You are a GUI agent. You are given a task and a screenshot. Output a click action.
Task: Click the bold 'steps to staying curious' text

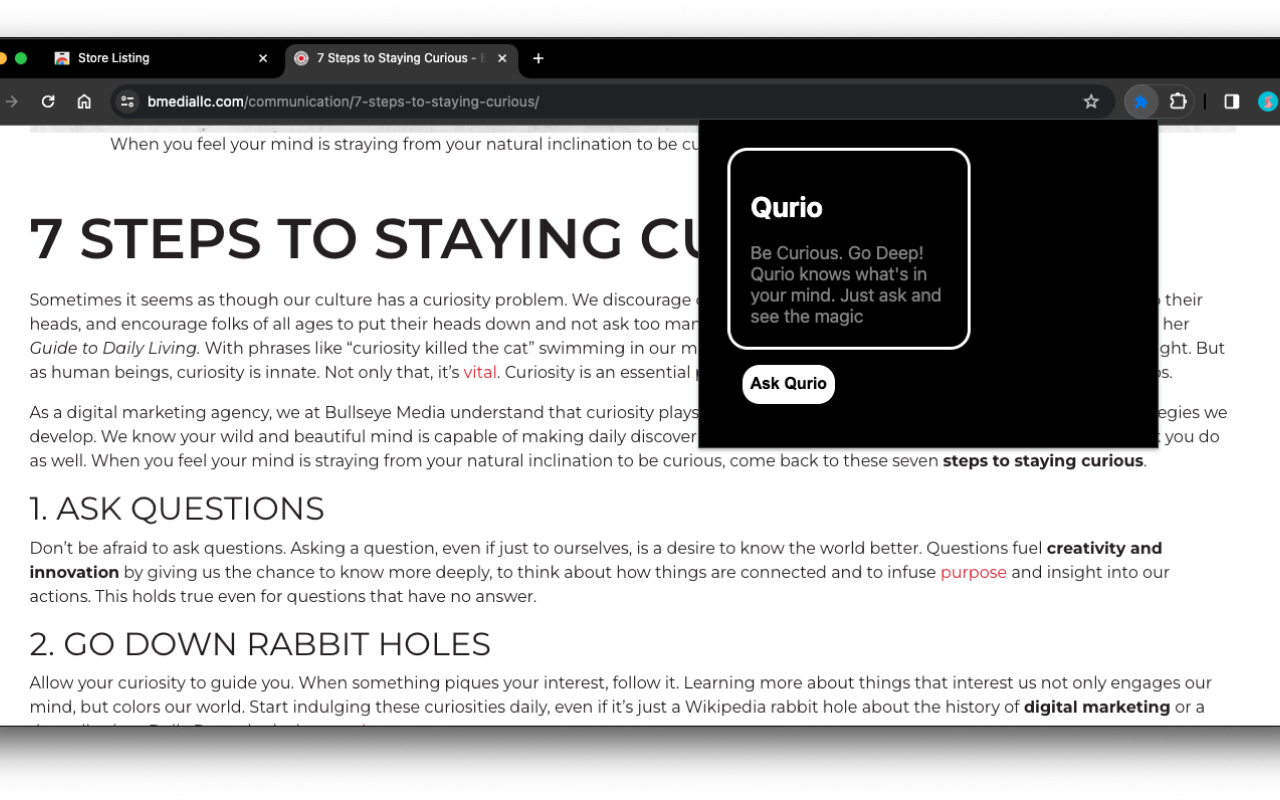(1043, 461)
